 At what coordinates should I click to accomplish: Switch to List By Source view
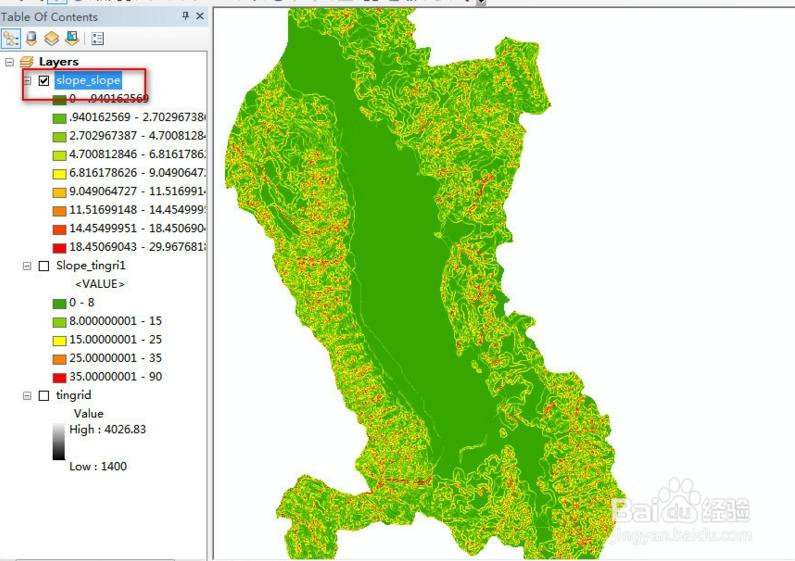[31, 39]
